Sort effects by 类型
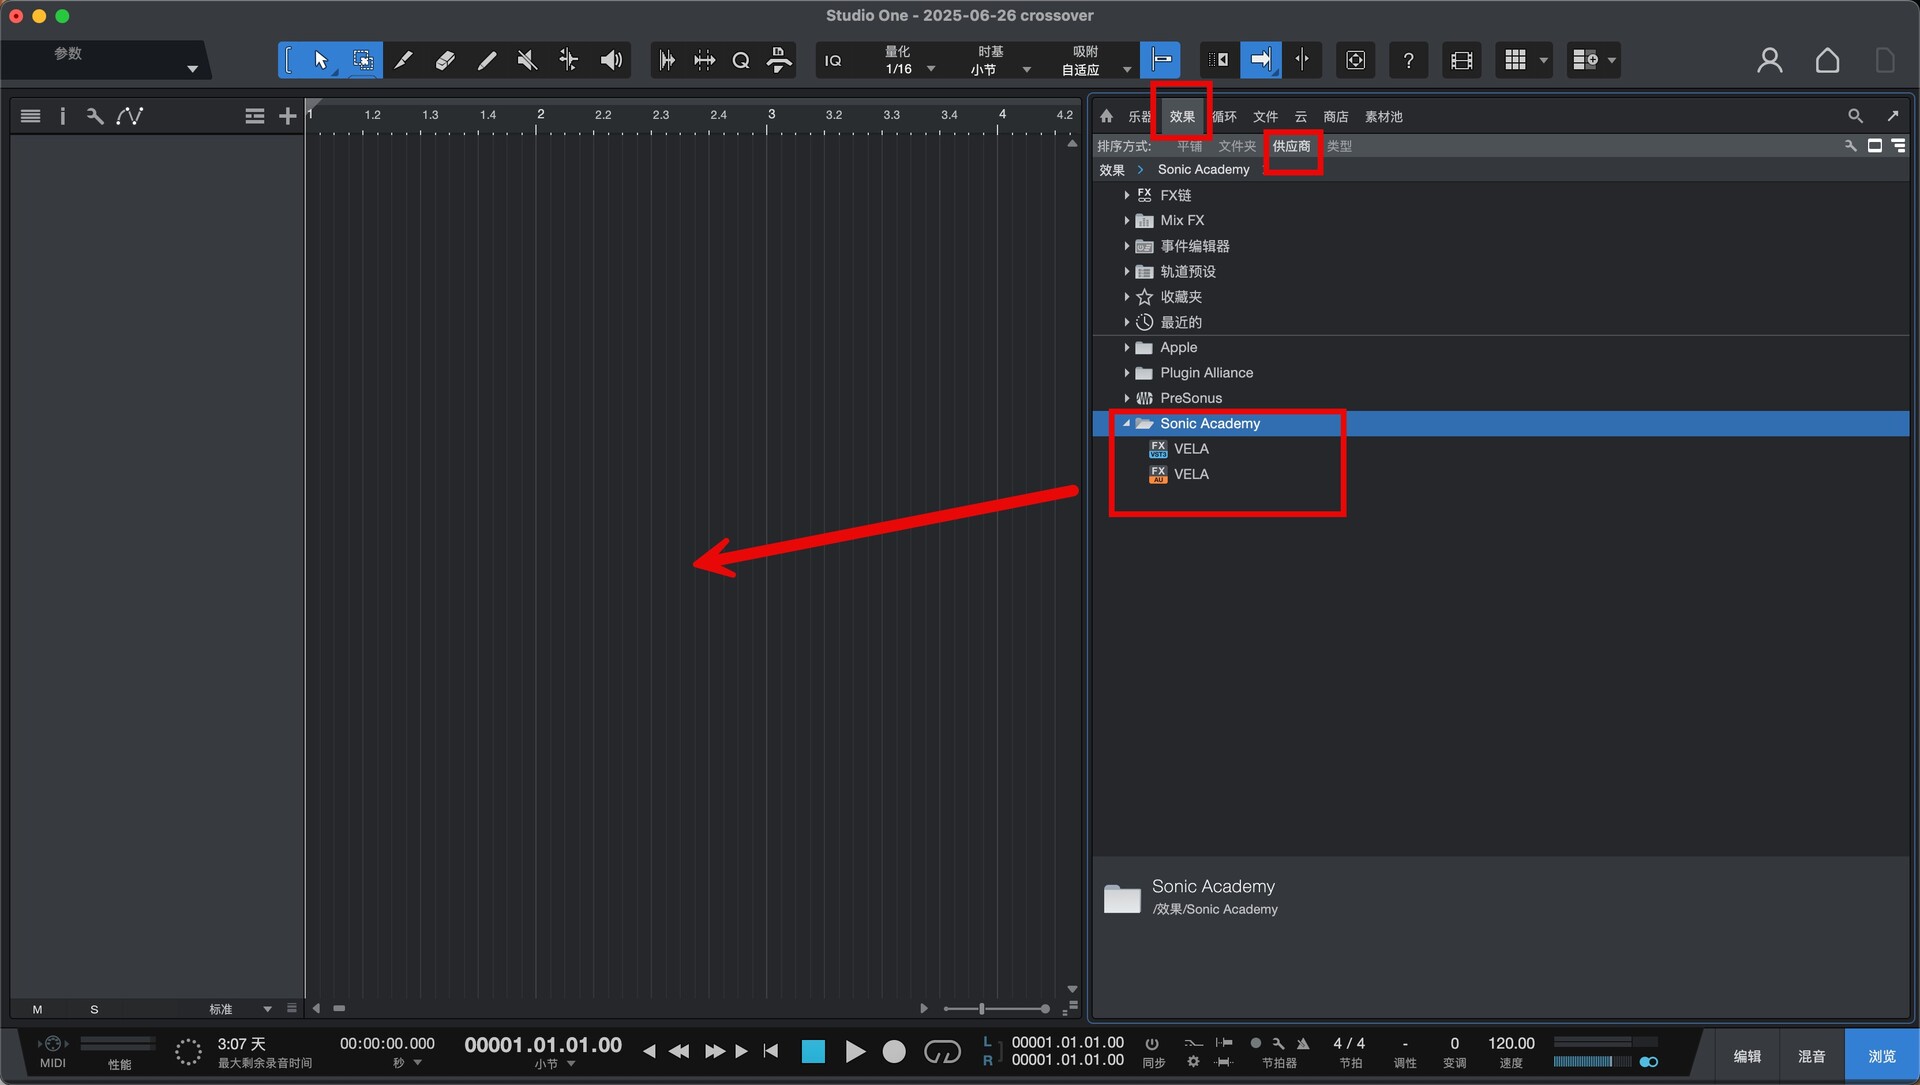The image size is (1920, 1085). [x=1339, y=146]
